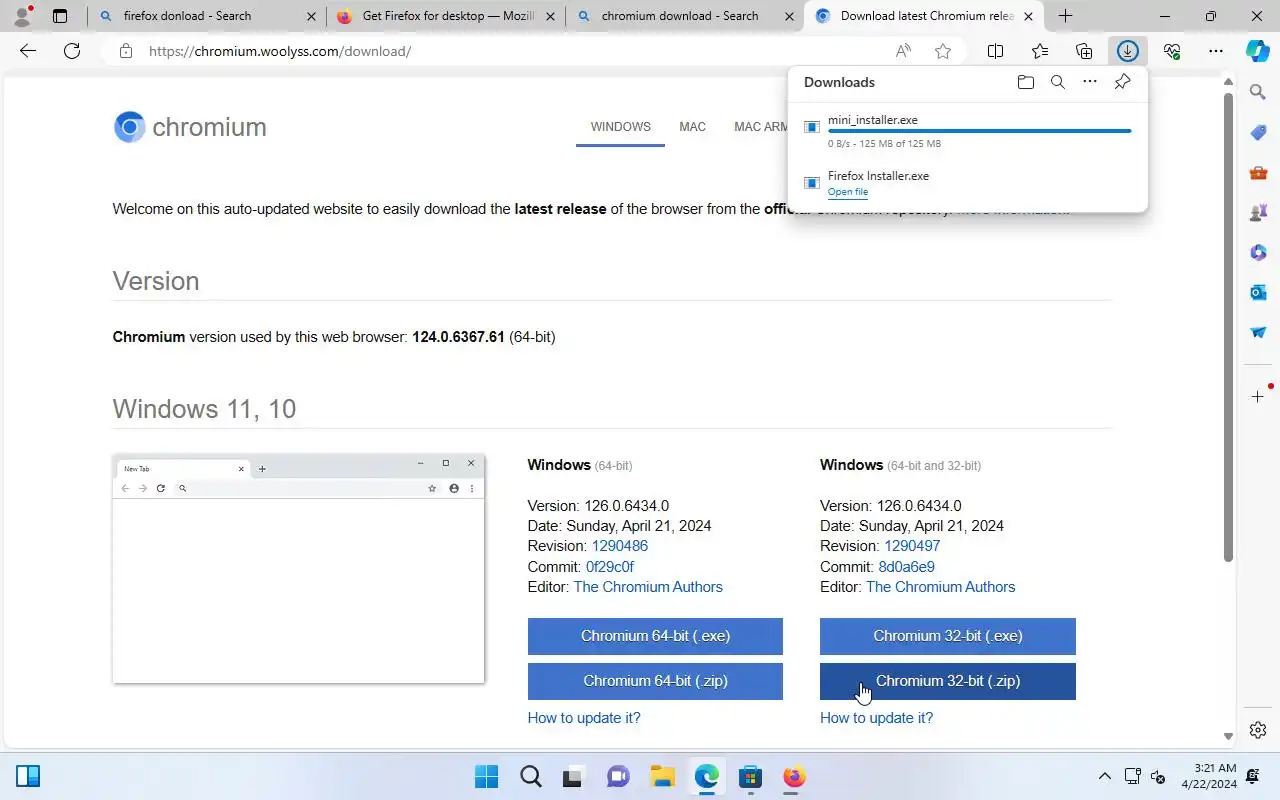The image size is (1280, 800).
Task: Open the Favorites list icon
Action: tap(1040, 51)
